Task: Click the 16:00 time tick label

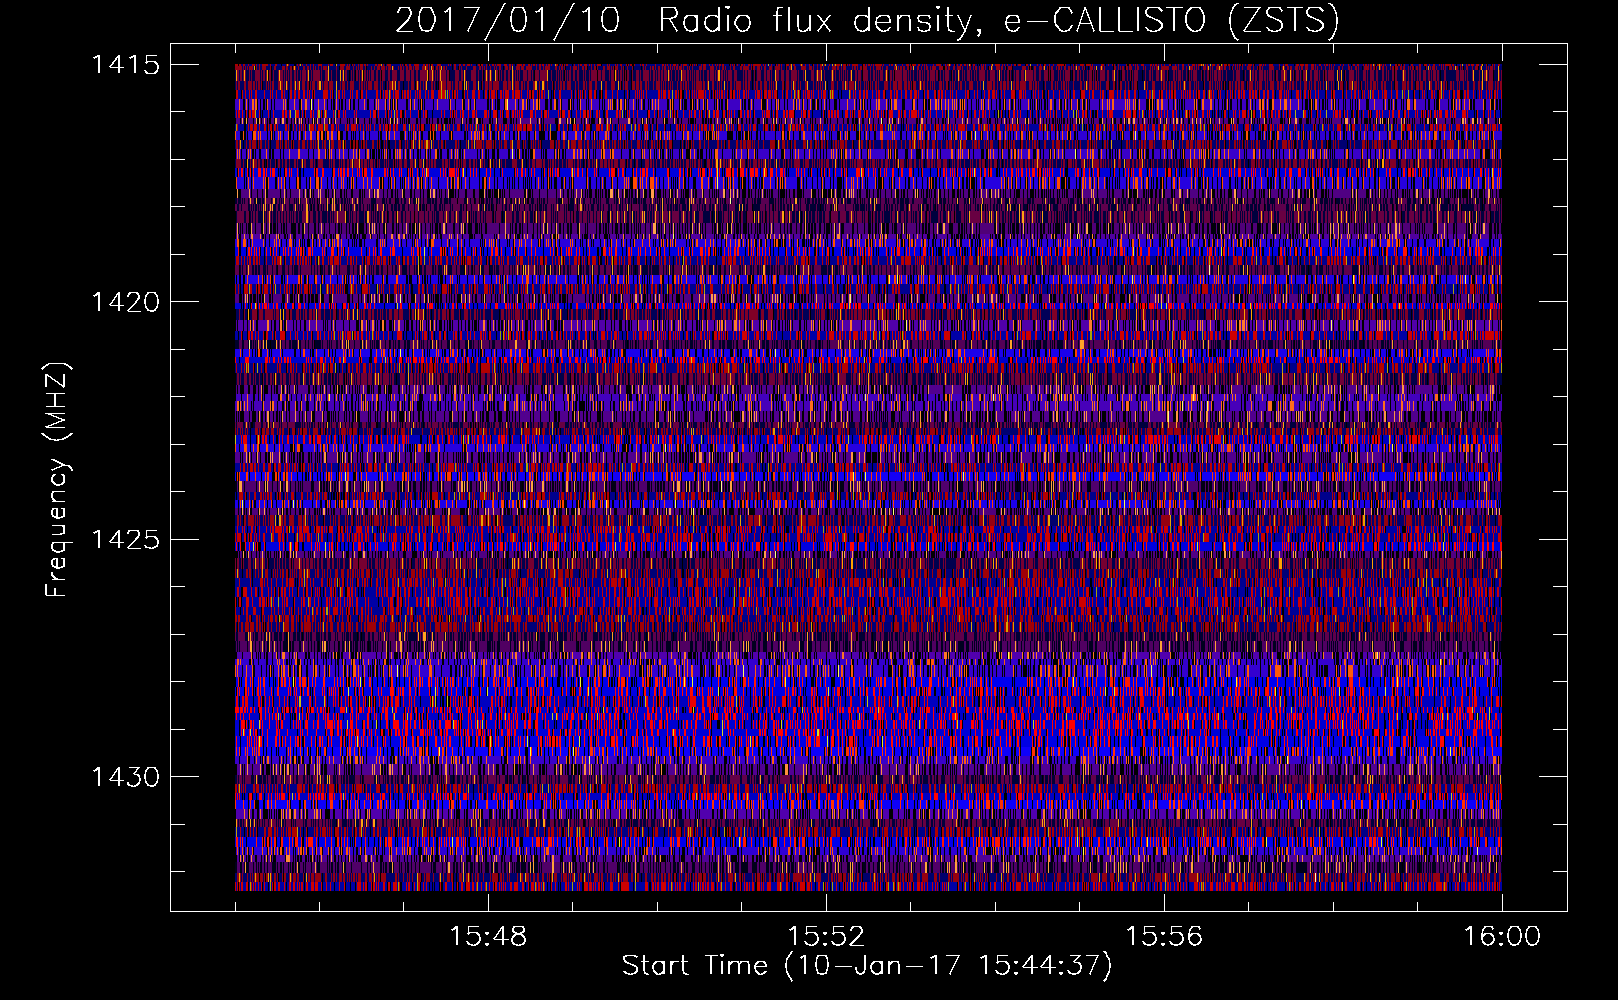Action: click(x=1502, y=937)
